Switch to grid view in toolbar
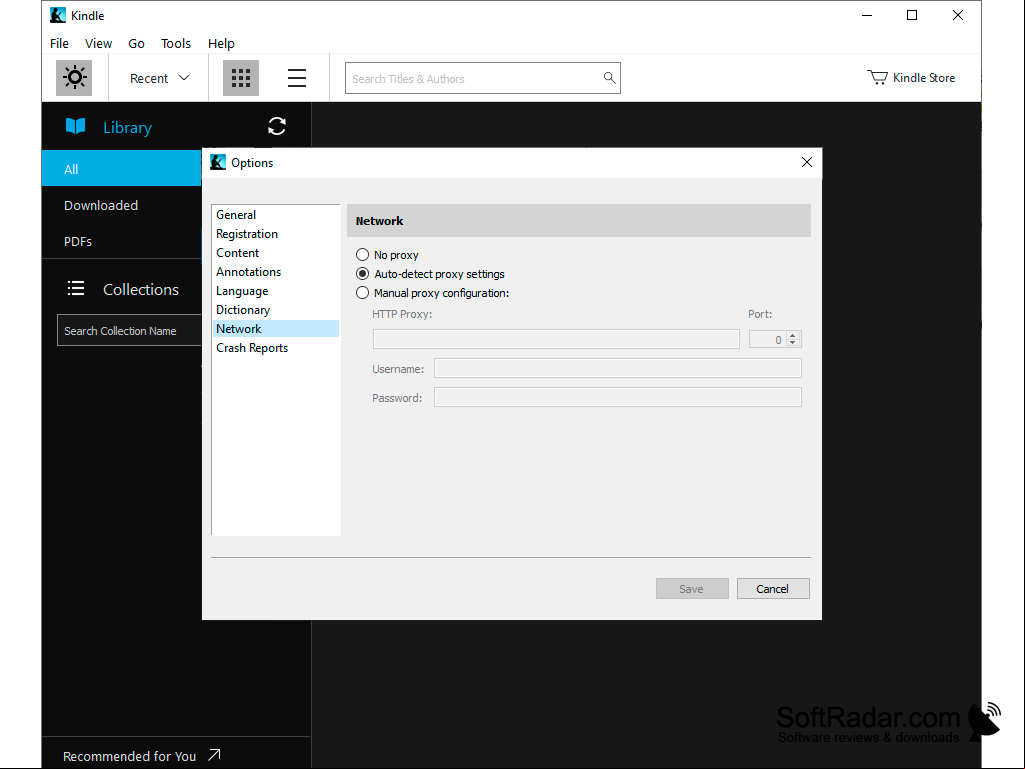Screen dimensions: 1025x769 coord(241,78)
